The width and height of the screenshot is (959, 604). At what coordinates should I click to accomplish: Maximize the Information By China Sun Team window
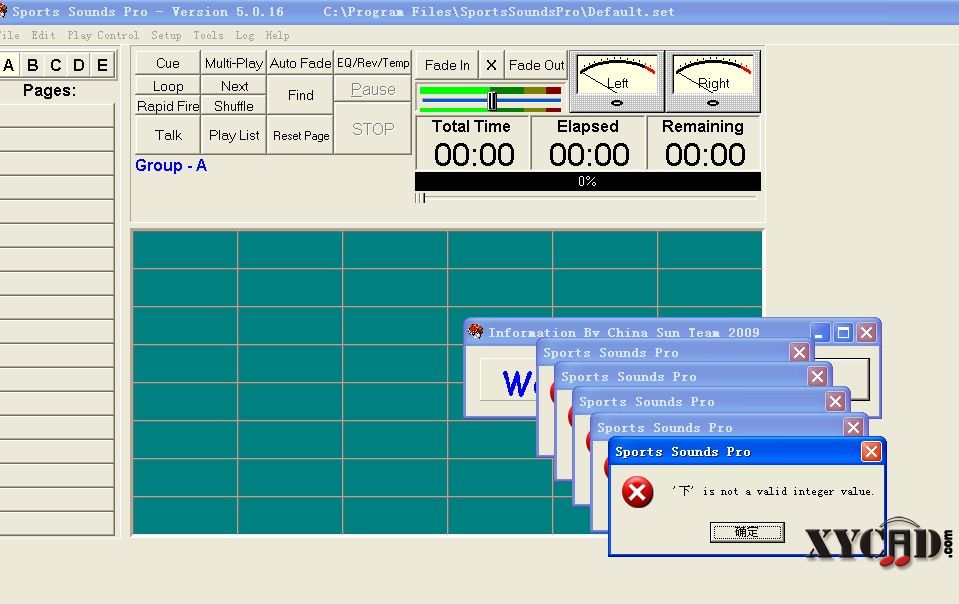843,333
